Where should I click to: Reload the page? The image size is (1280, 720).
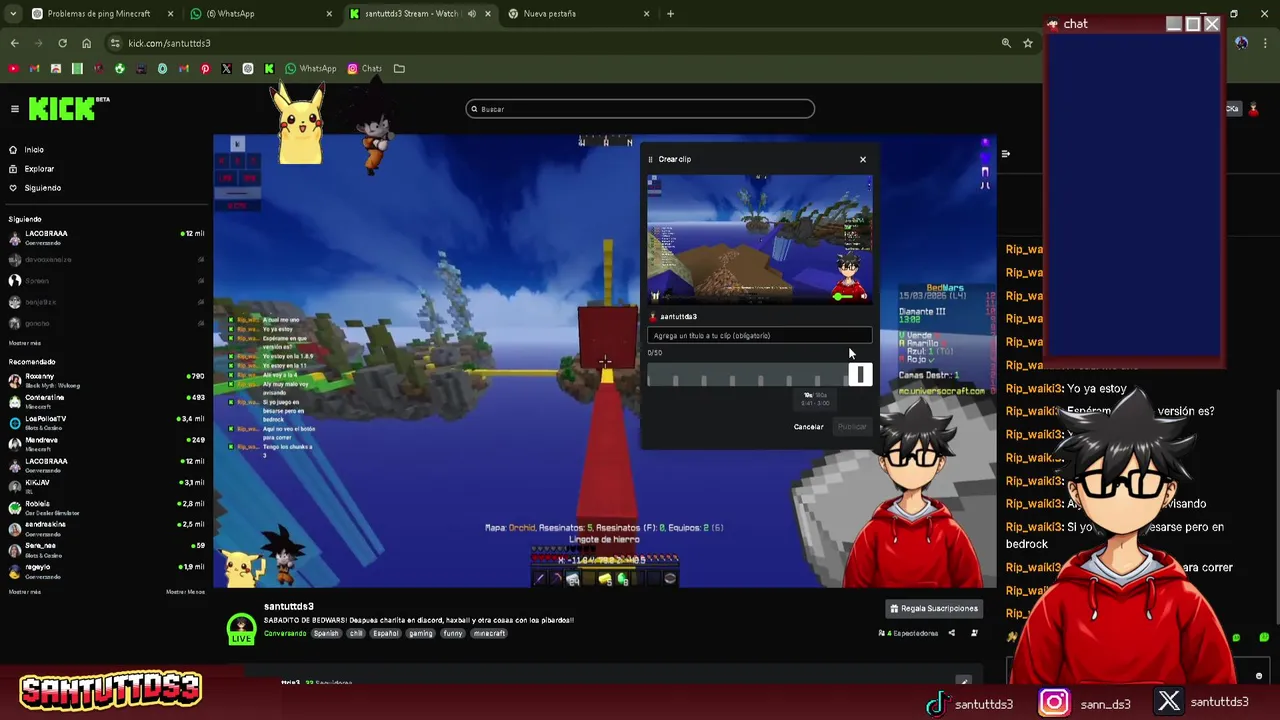[62, 43]
